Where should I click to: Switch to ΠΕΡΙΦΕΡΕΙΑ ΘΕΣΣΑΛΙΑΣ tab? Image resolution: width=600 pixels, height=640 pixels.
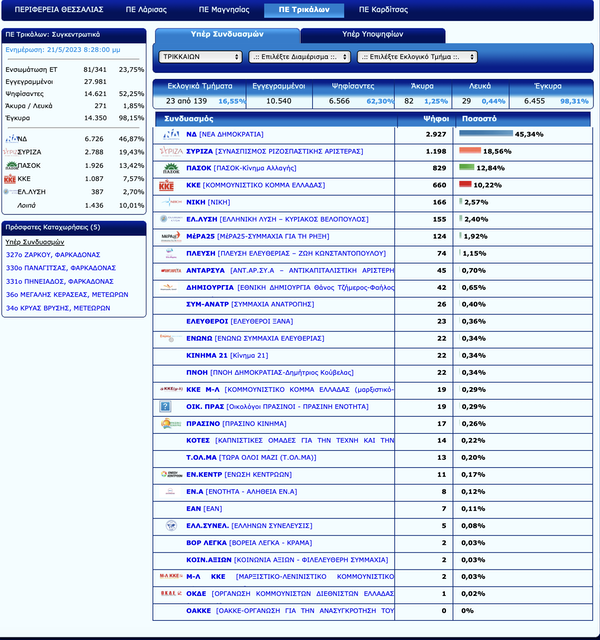point(59,9)
